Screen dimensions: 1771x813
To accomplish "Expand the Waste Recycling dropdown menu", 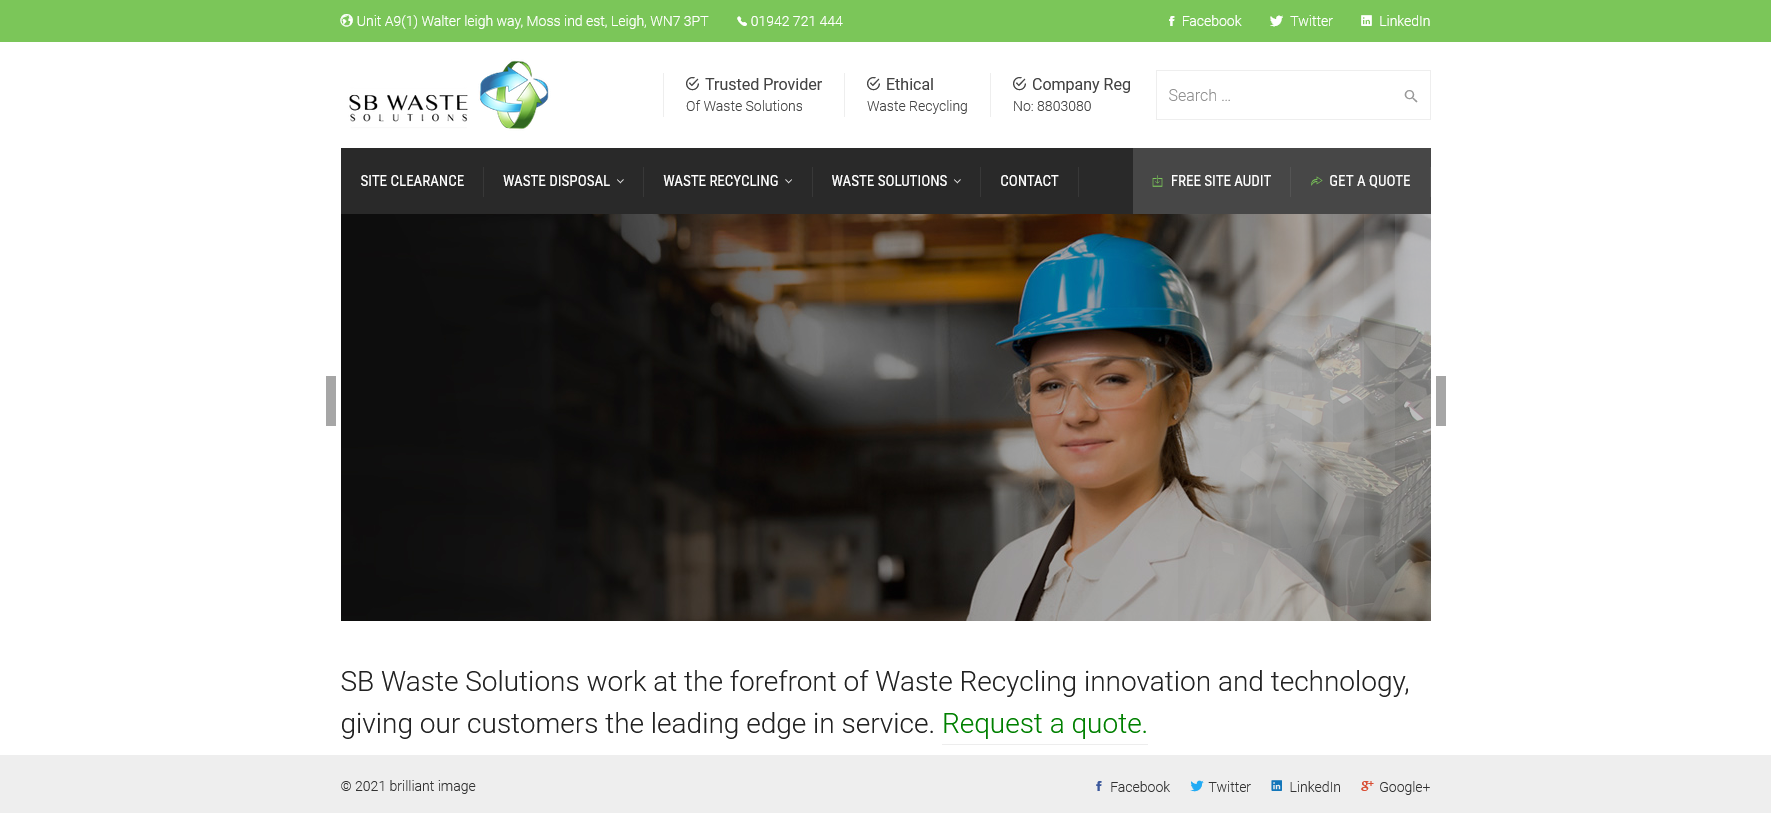I will tap(727, 181).
